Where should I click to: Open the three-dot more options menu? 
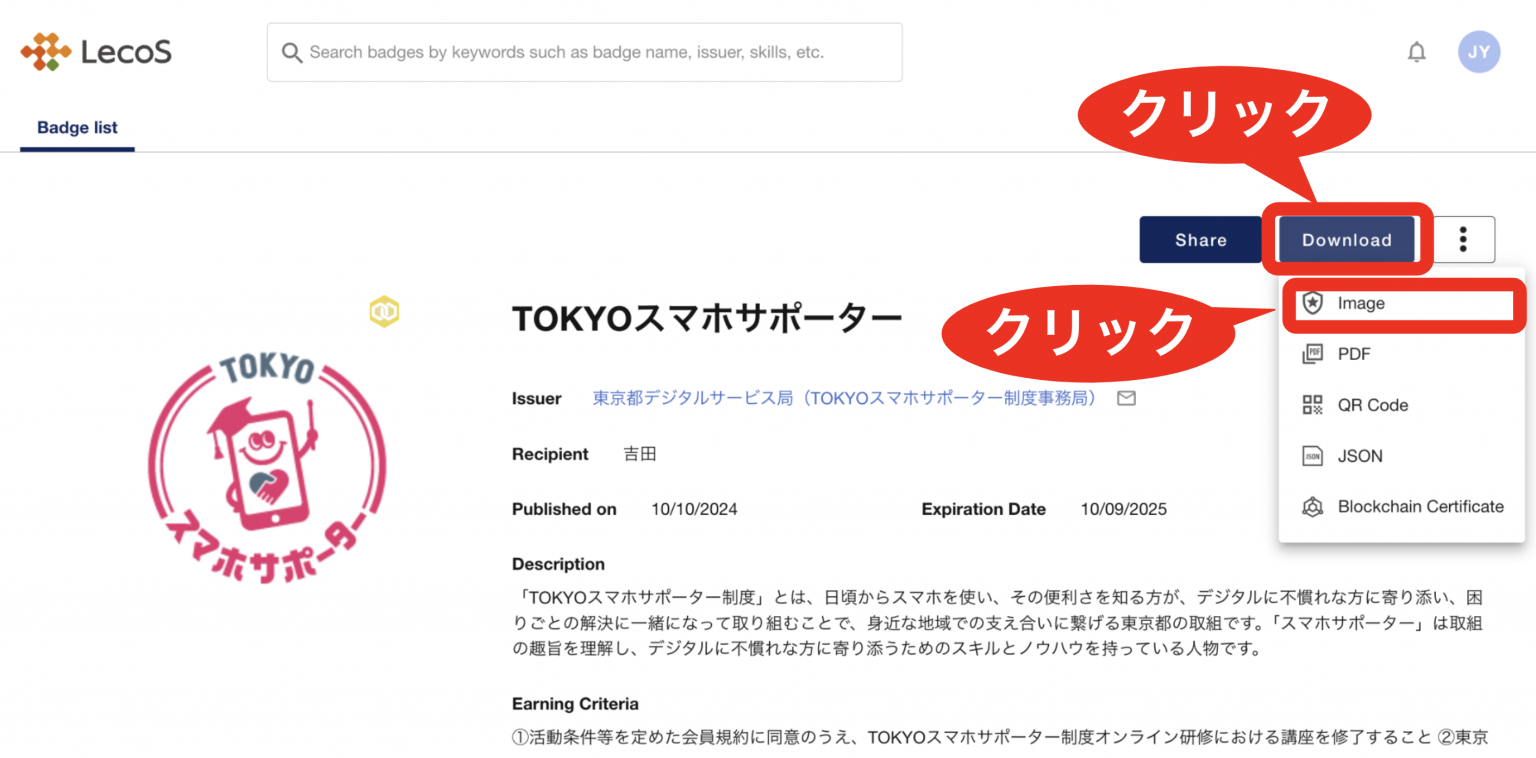pyautogui.click(x=1462, y=239)
